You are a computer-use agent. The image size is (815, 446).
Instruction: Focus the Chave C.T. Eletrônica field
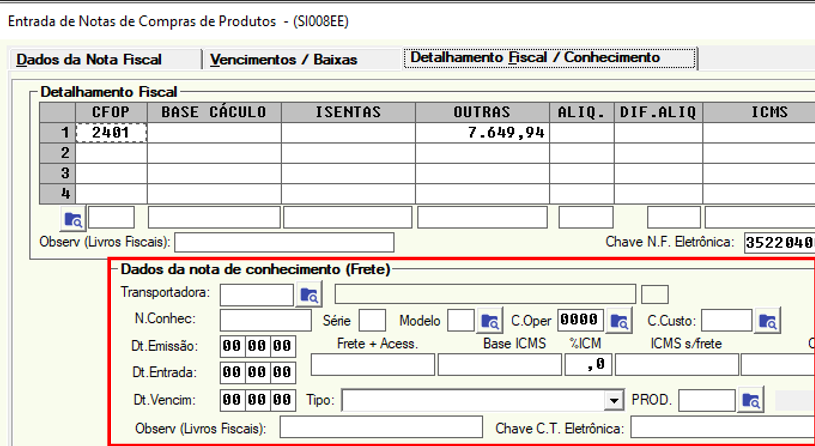pos(722,429)
